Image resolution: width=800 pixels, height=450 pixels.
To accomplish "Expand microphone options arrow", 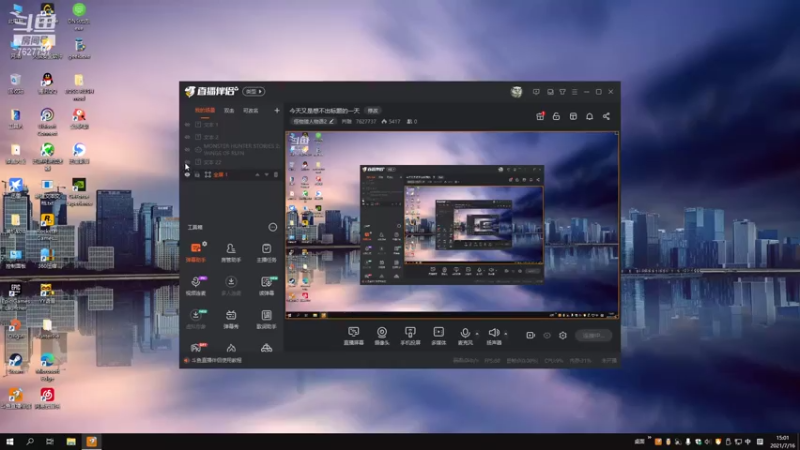I will [x=477, y=334].
